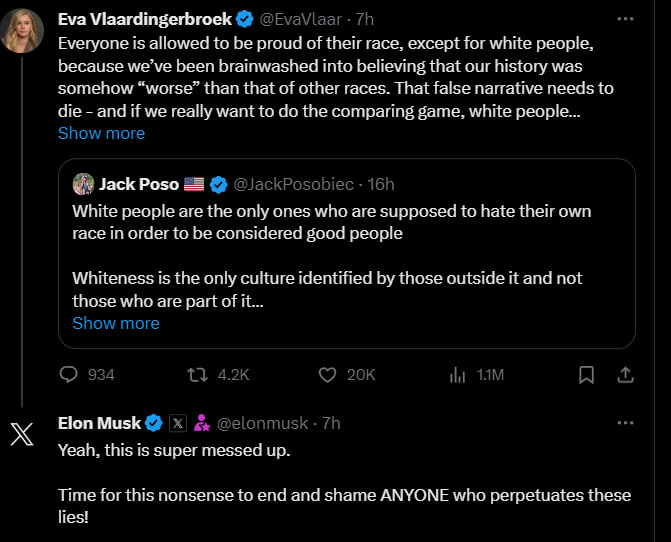Click the X affiliation badge beside Elon Musk
This screenshot has width=671, height=542.
click(x=178, y=423)
